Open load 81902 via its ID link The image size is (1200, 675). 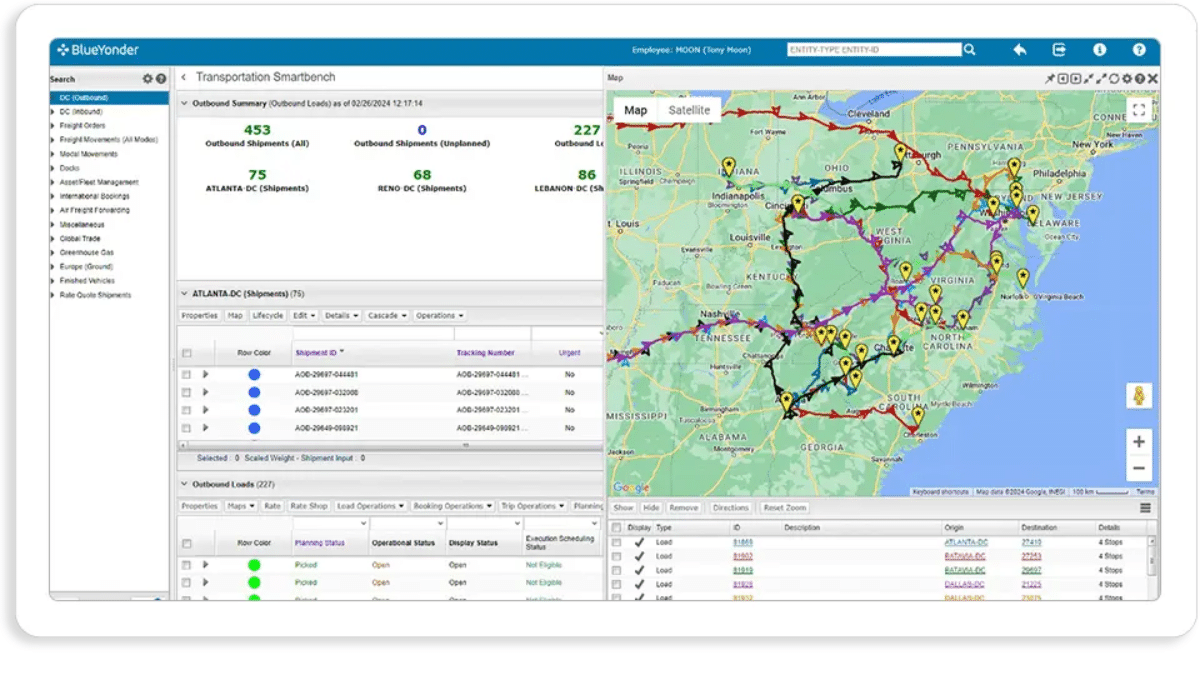pos(741,557)
